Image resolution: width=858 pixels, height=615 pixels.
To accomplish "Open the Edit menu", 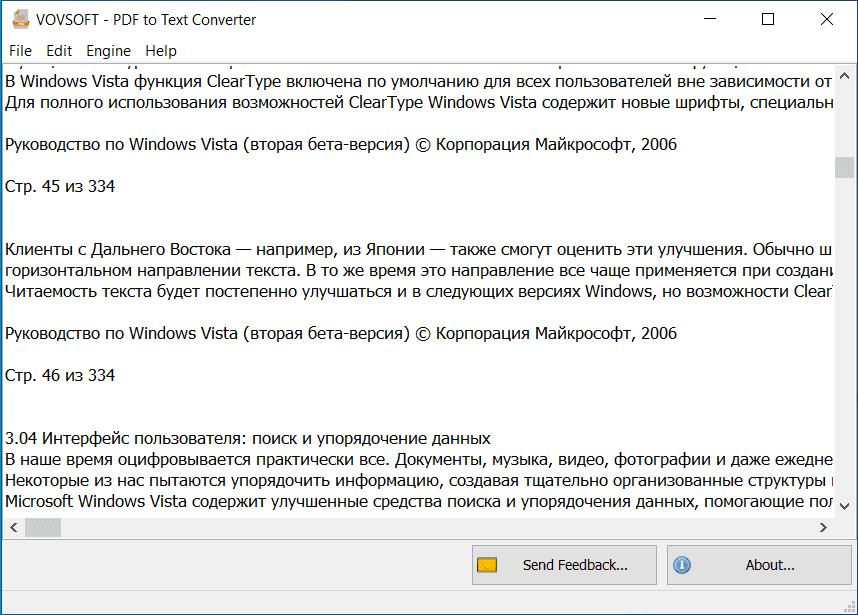I will (x=59, y=50).
